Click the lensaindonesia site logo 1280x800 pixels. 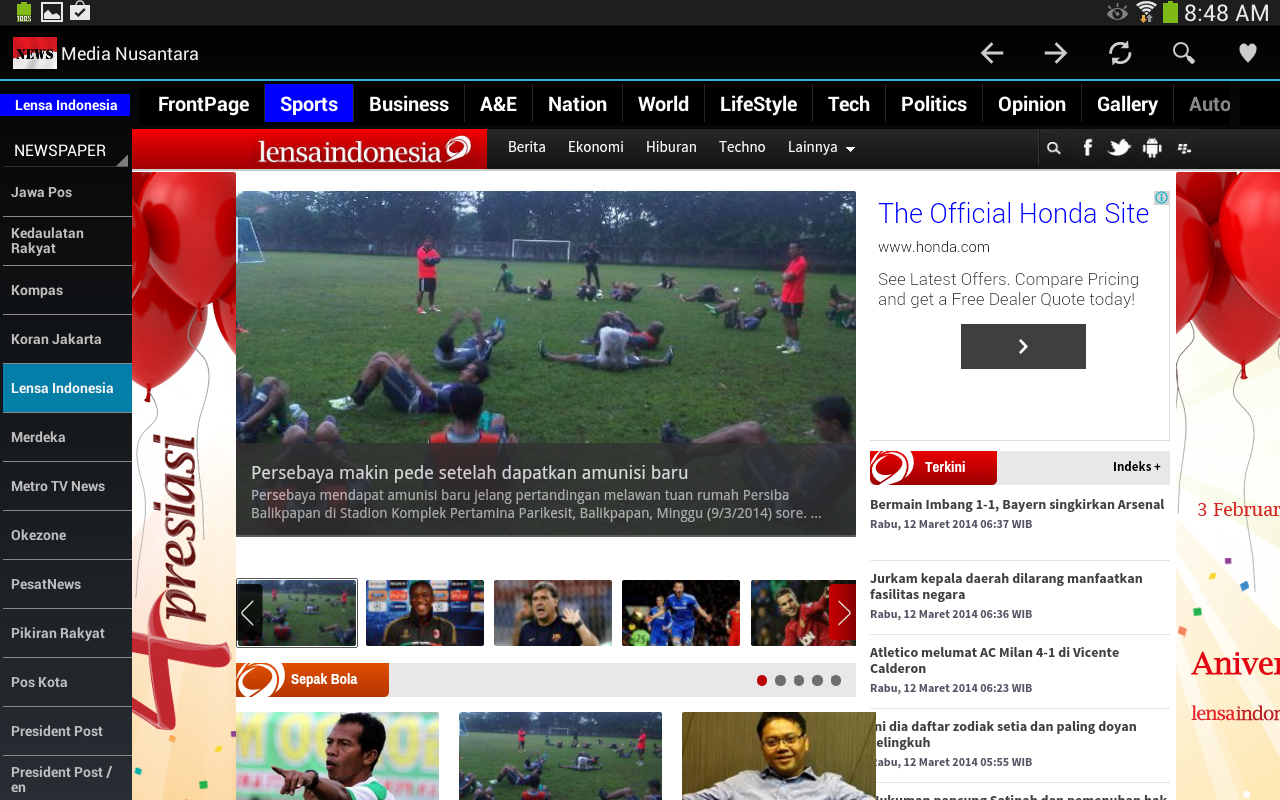click(x=364, y=150)
